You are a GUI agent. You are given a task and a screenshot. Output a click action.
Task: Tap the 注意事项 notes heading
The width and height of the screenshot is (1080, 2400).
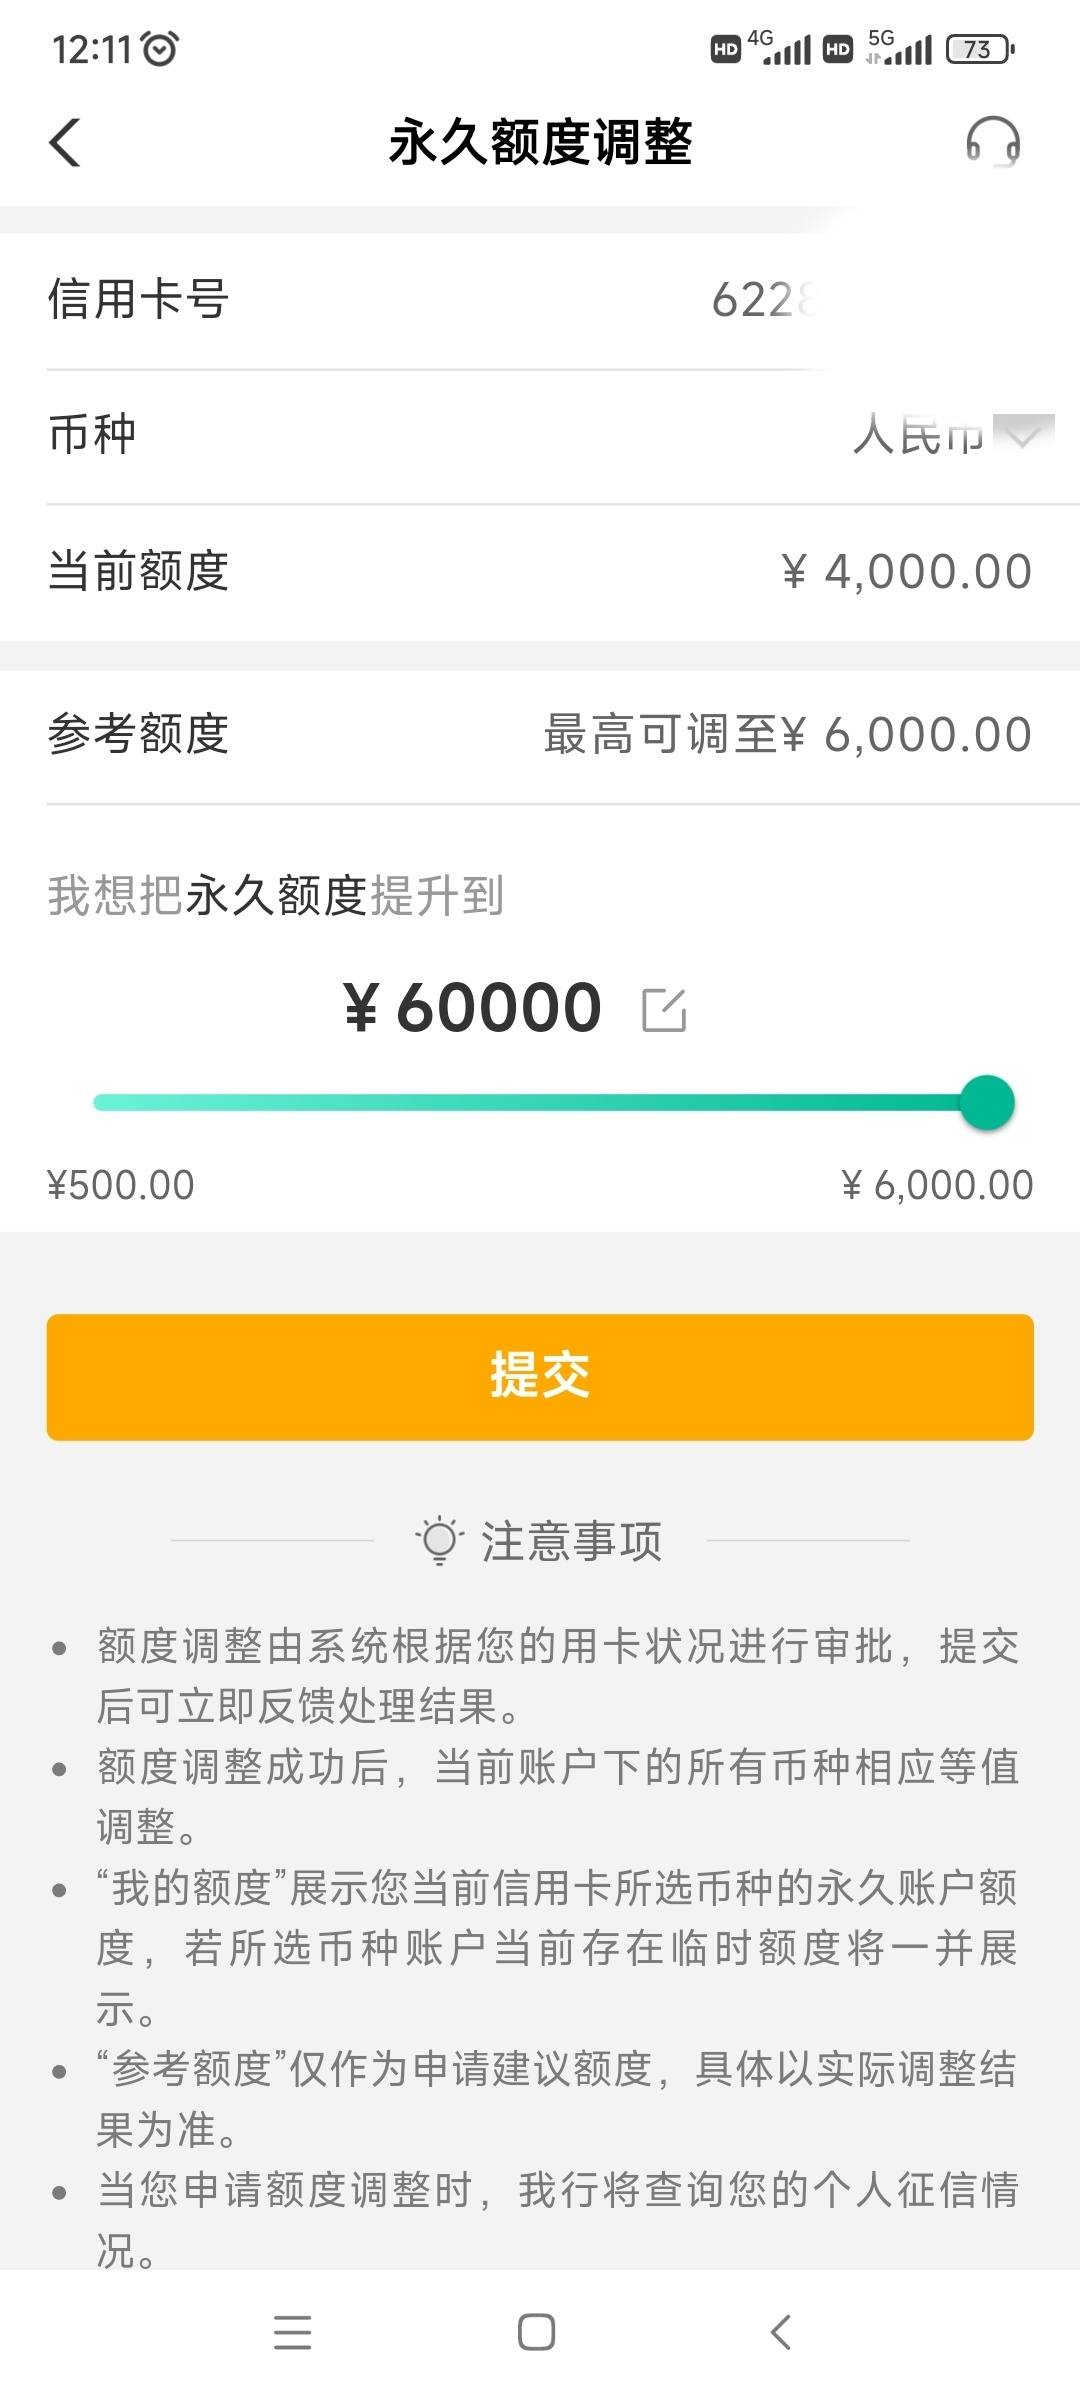[x=571, y=1541]
